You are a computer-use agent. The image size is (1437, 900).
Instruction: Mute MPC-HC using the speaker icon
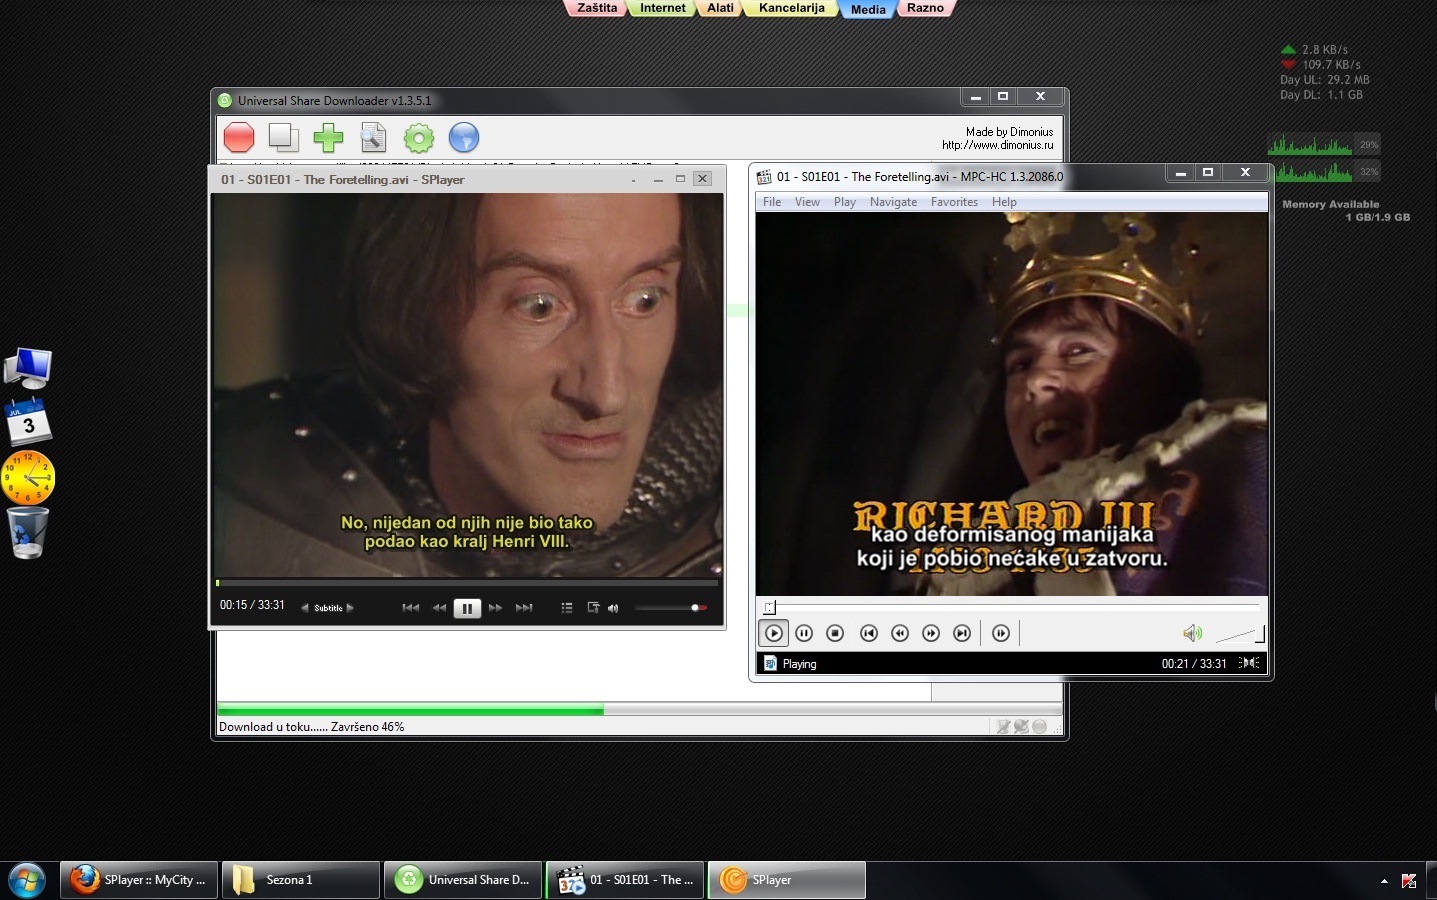click(x=1192, y=633)
